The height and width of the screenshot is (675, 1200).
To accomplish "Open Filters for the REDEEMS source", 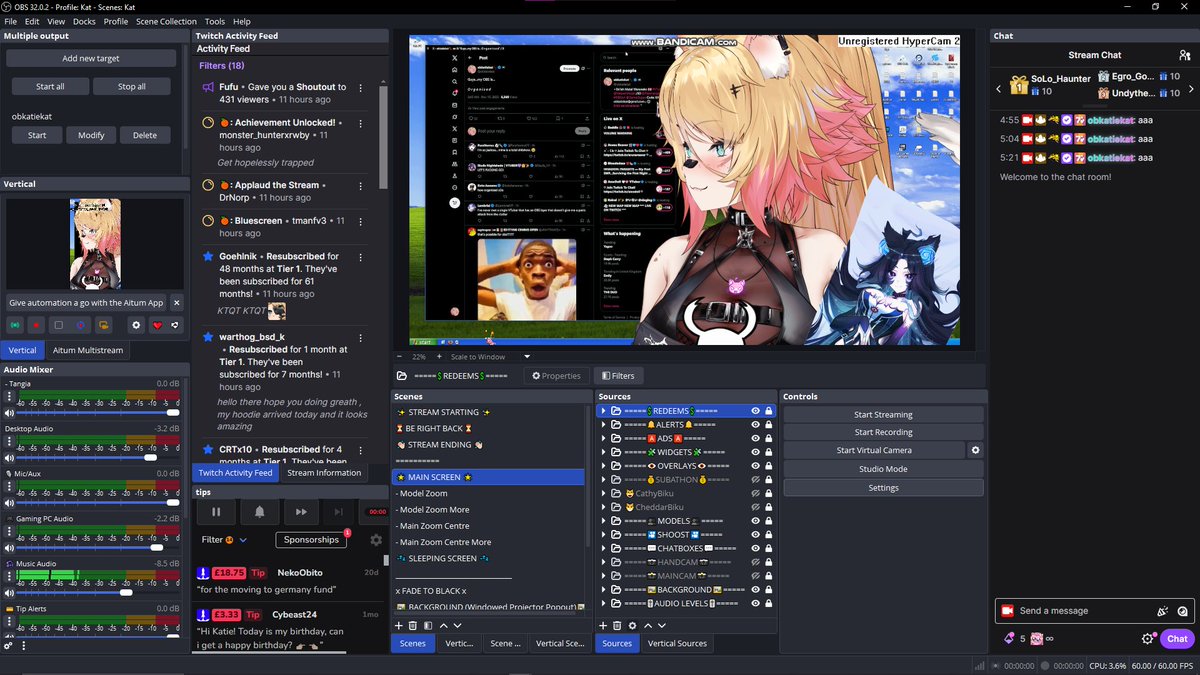I will click(617, 376).
